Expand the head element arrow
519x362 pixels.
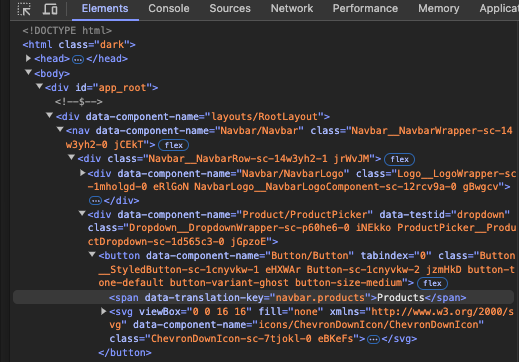pyautogui.click(x=28, y=59)
